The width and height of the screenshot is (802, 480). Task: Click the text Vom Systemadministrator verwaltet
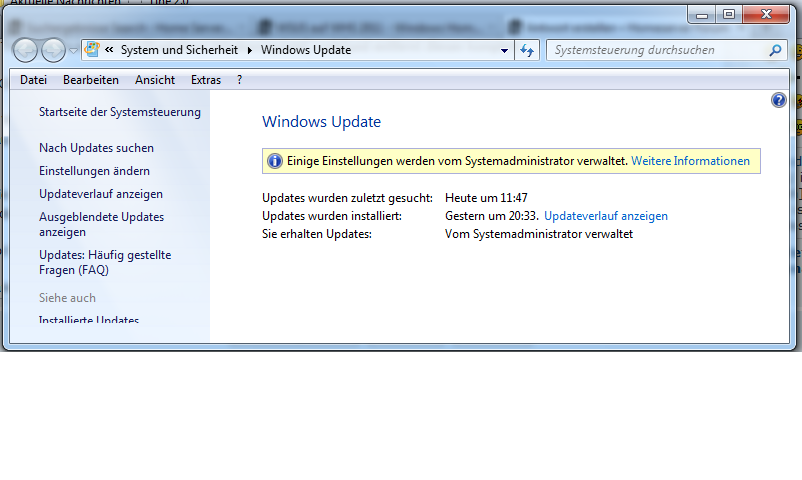click(539, 234)
